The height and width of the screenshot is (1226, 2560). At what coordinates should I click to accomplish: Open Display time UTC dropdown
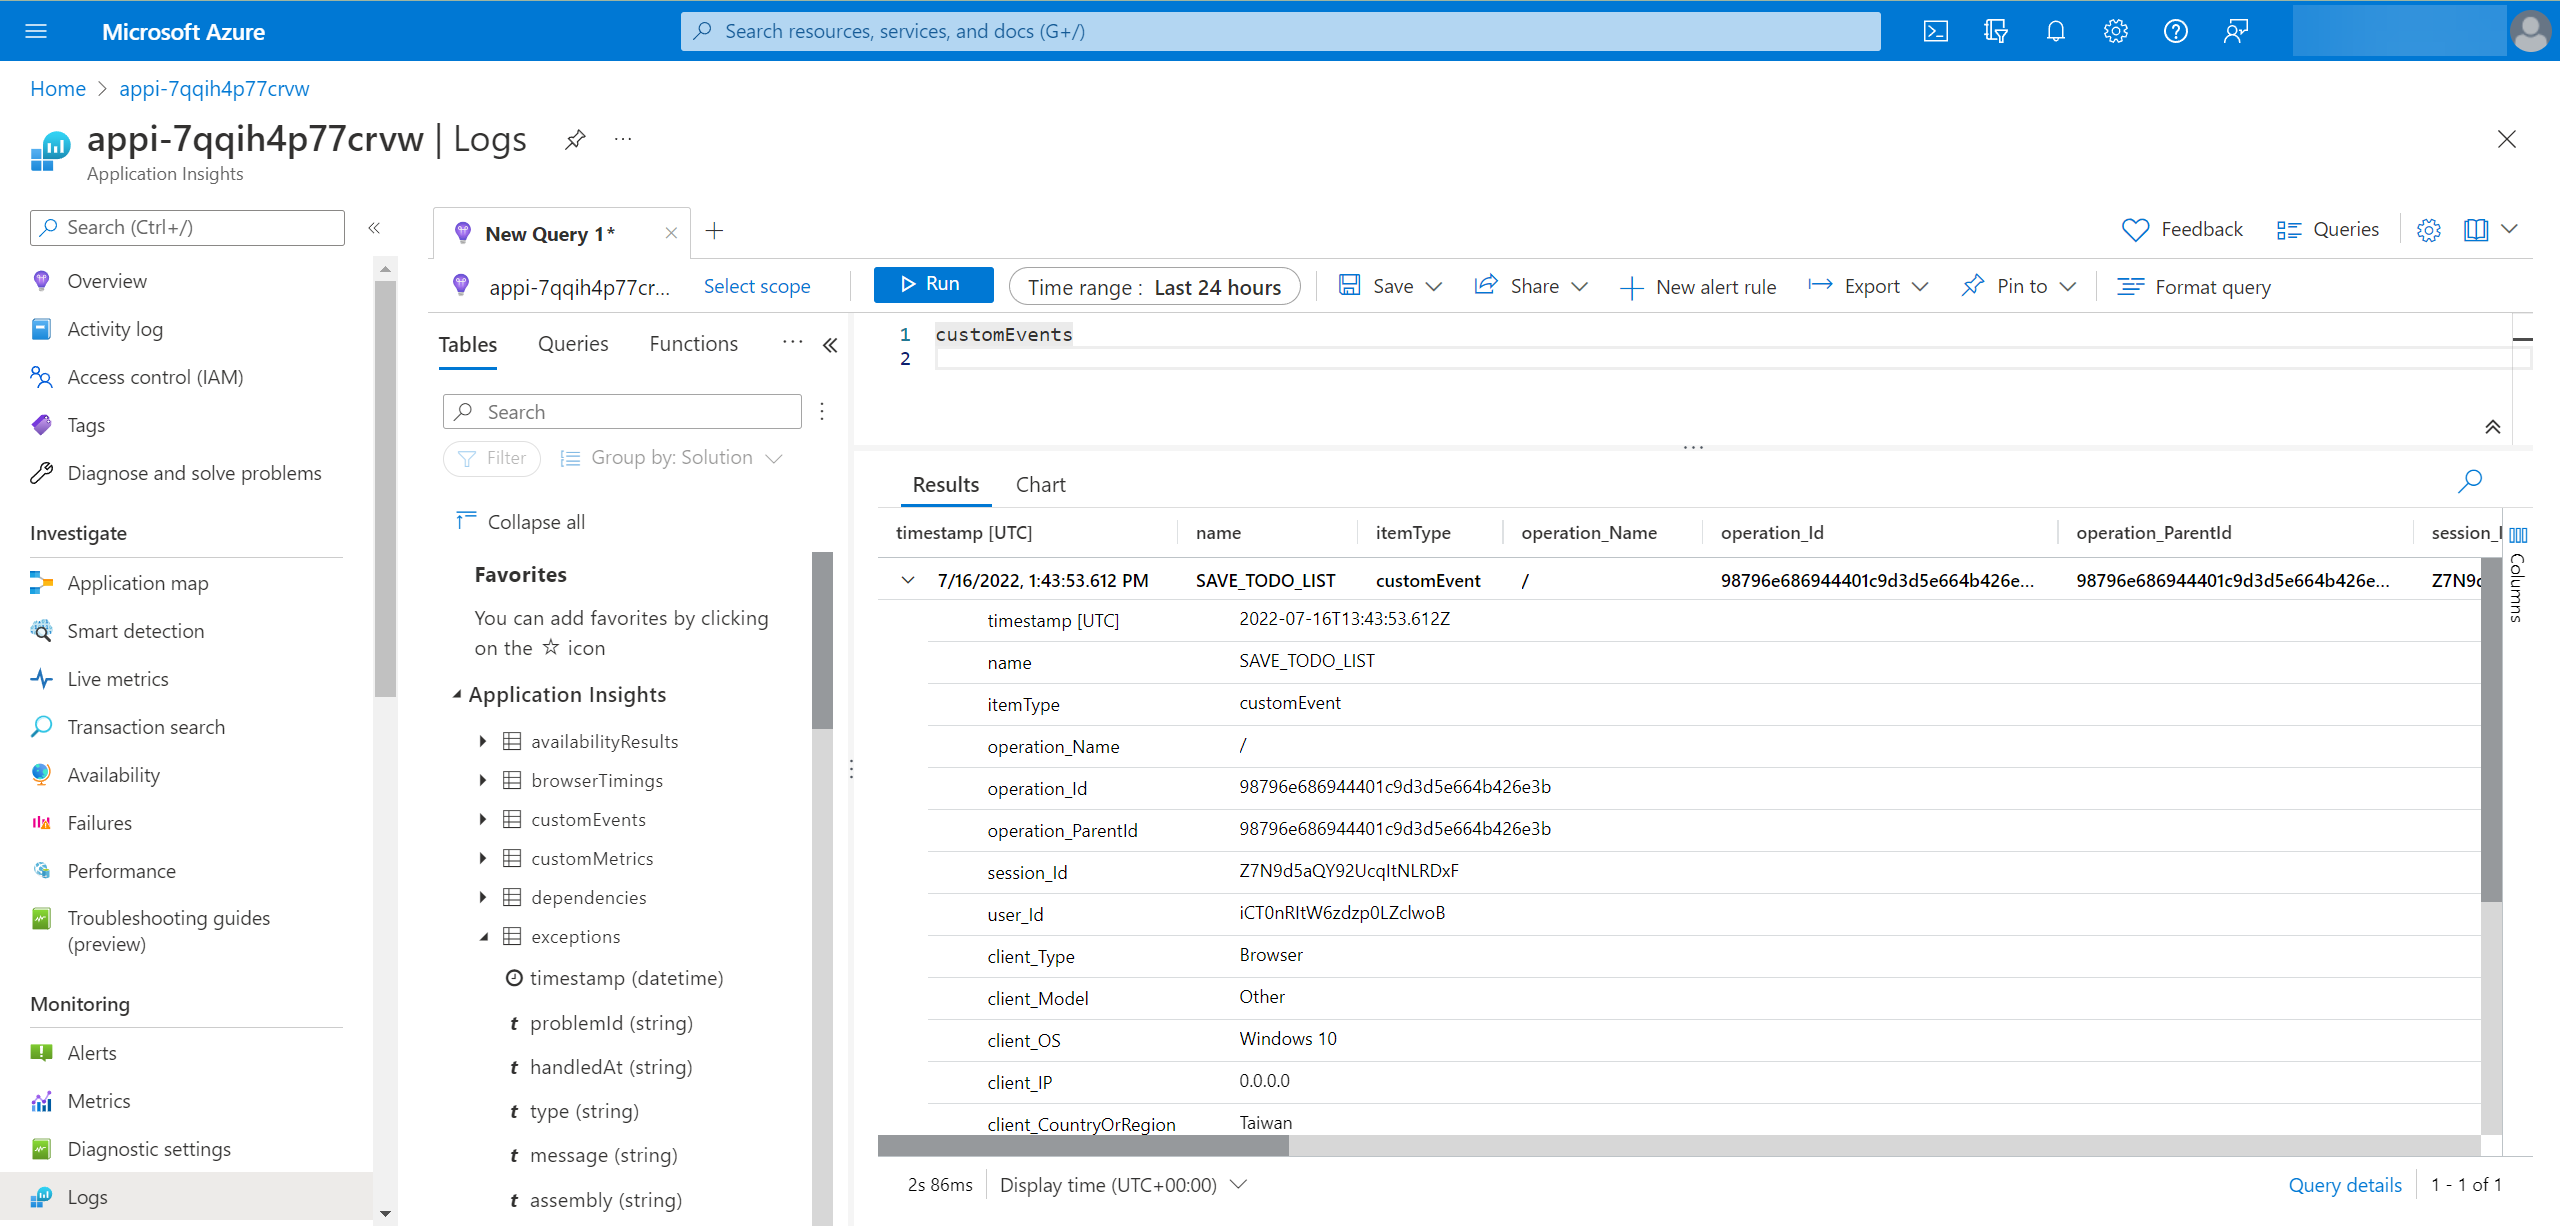tap(1124, 1185)
